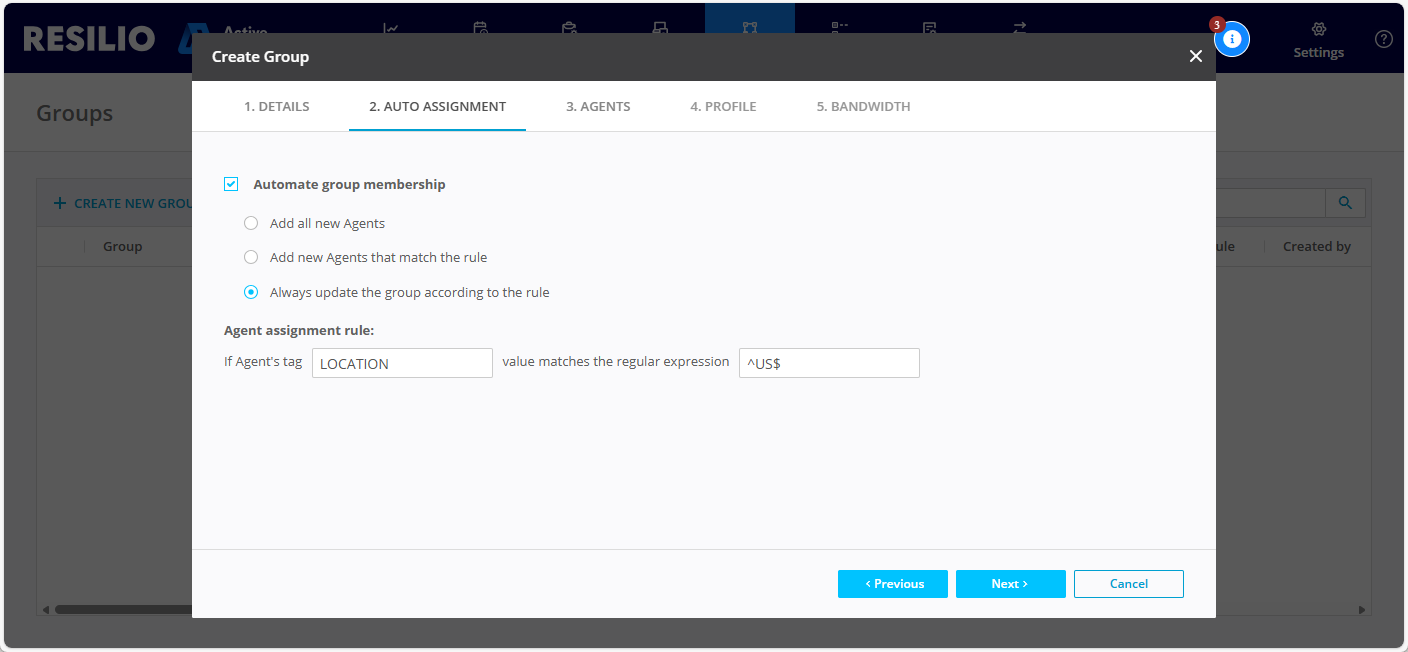Open Settings gear in top bar
This screenshot has height=652, width=1408.
pyautogui.click(x=1318, y=41)
